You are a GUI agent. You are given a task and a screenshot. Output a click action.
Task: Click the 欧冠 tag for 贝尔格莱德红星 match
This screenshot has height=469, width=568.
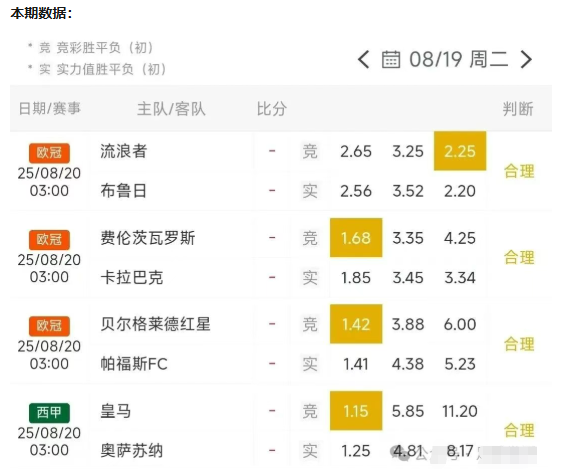[x=49, y=326]
